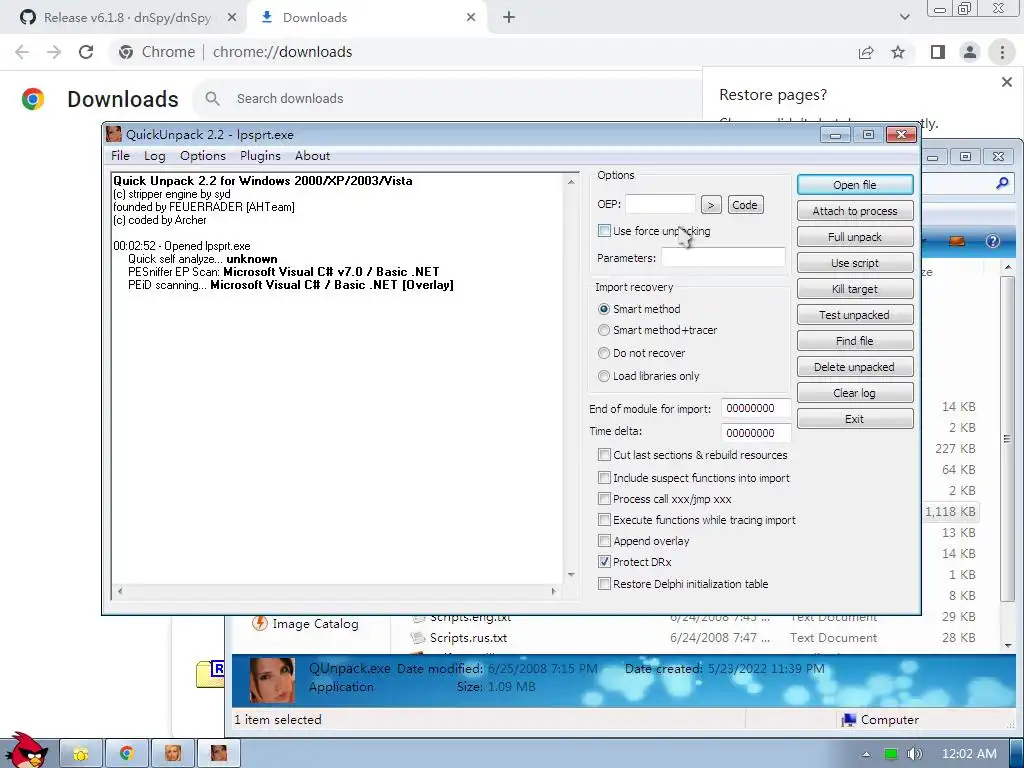Click the Find file button
1024x768 pixels.
(855, 341)
